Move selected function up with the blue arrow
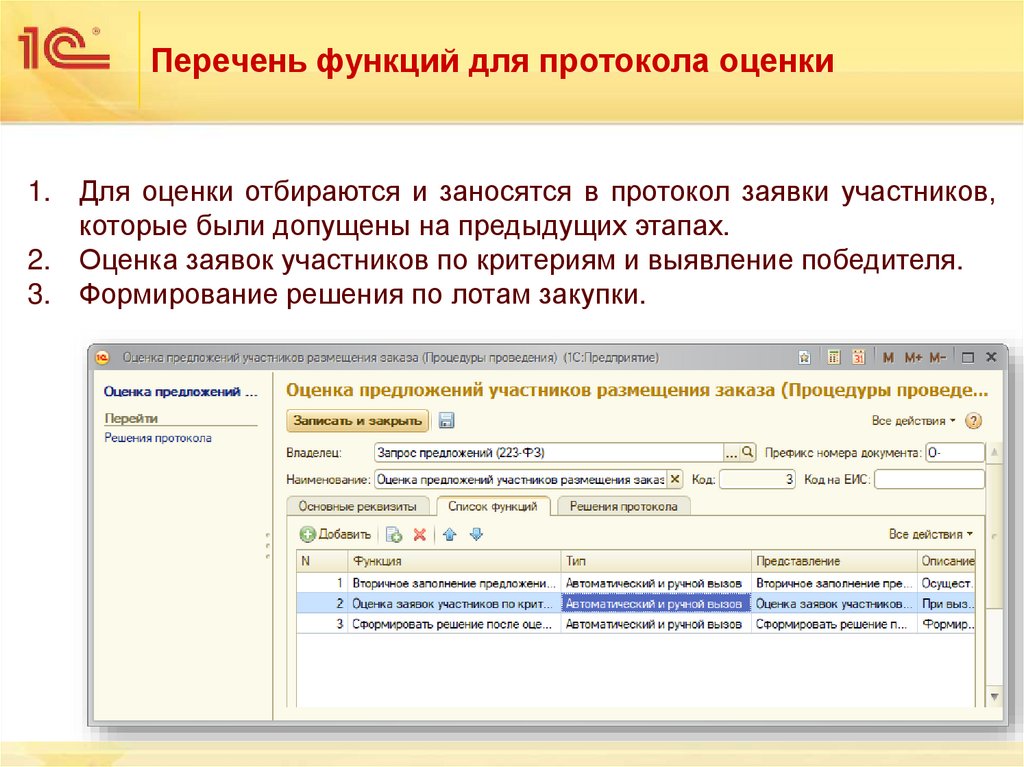Screen dimensions: 1024x767 tap(447, 533)
